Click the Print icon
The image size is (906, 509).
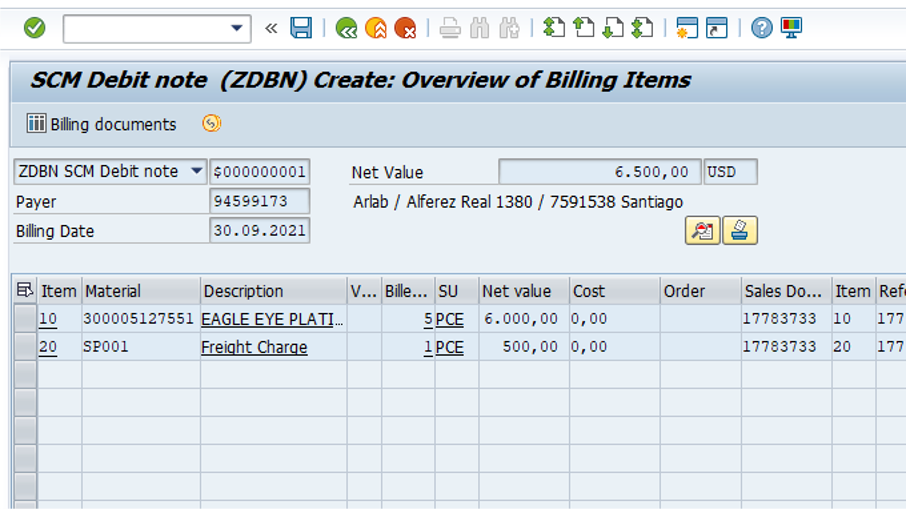coord(450,28)
